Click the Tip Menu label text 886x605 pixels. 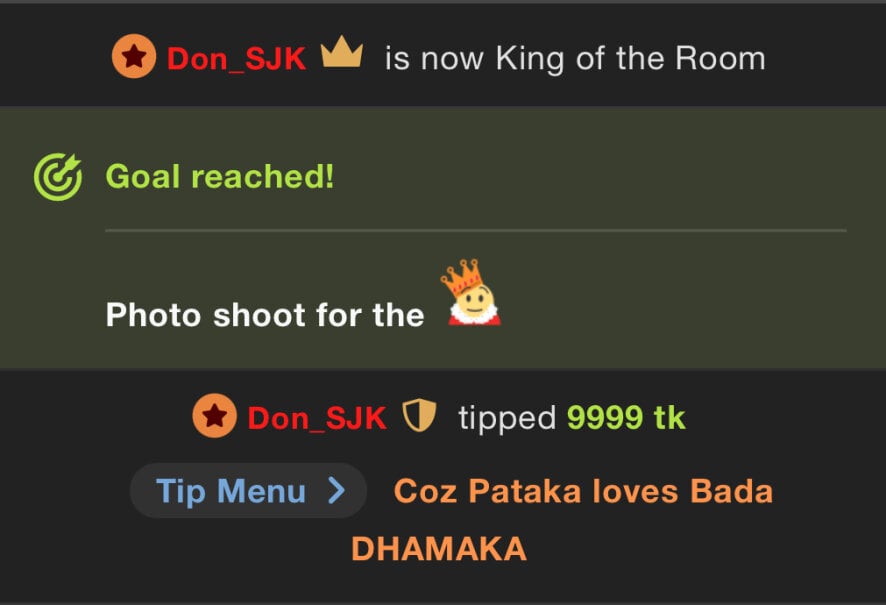pos(231,491)
